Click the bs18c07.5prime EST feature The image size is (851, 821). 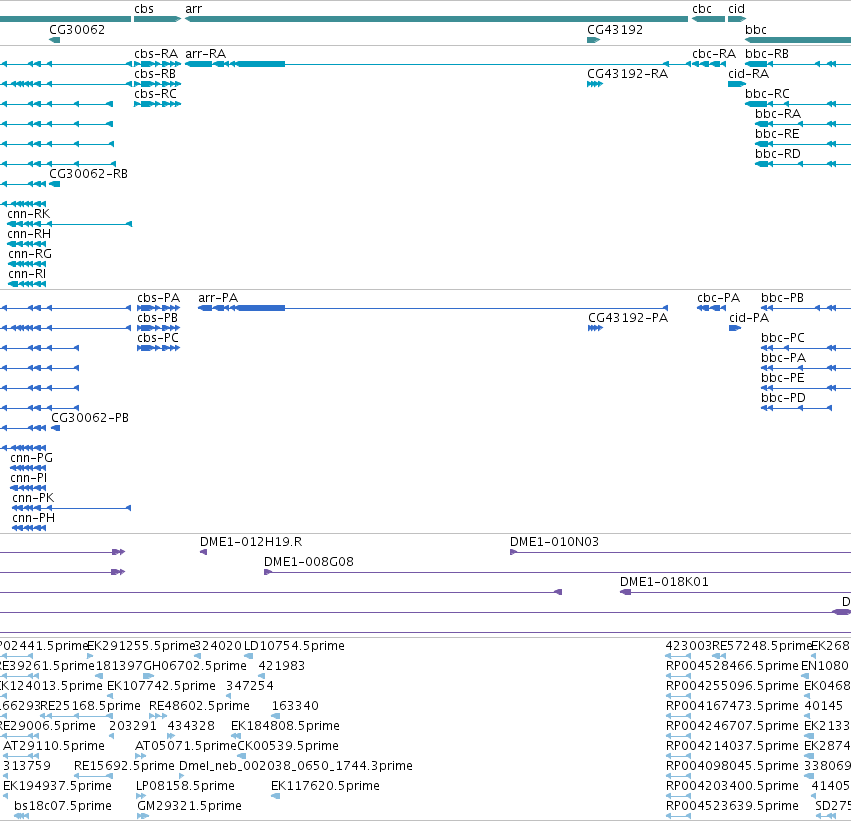(21, 816)
